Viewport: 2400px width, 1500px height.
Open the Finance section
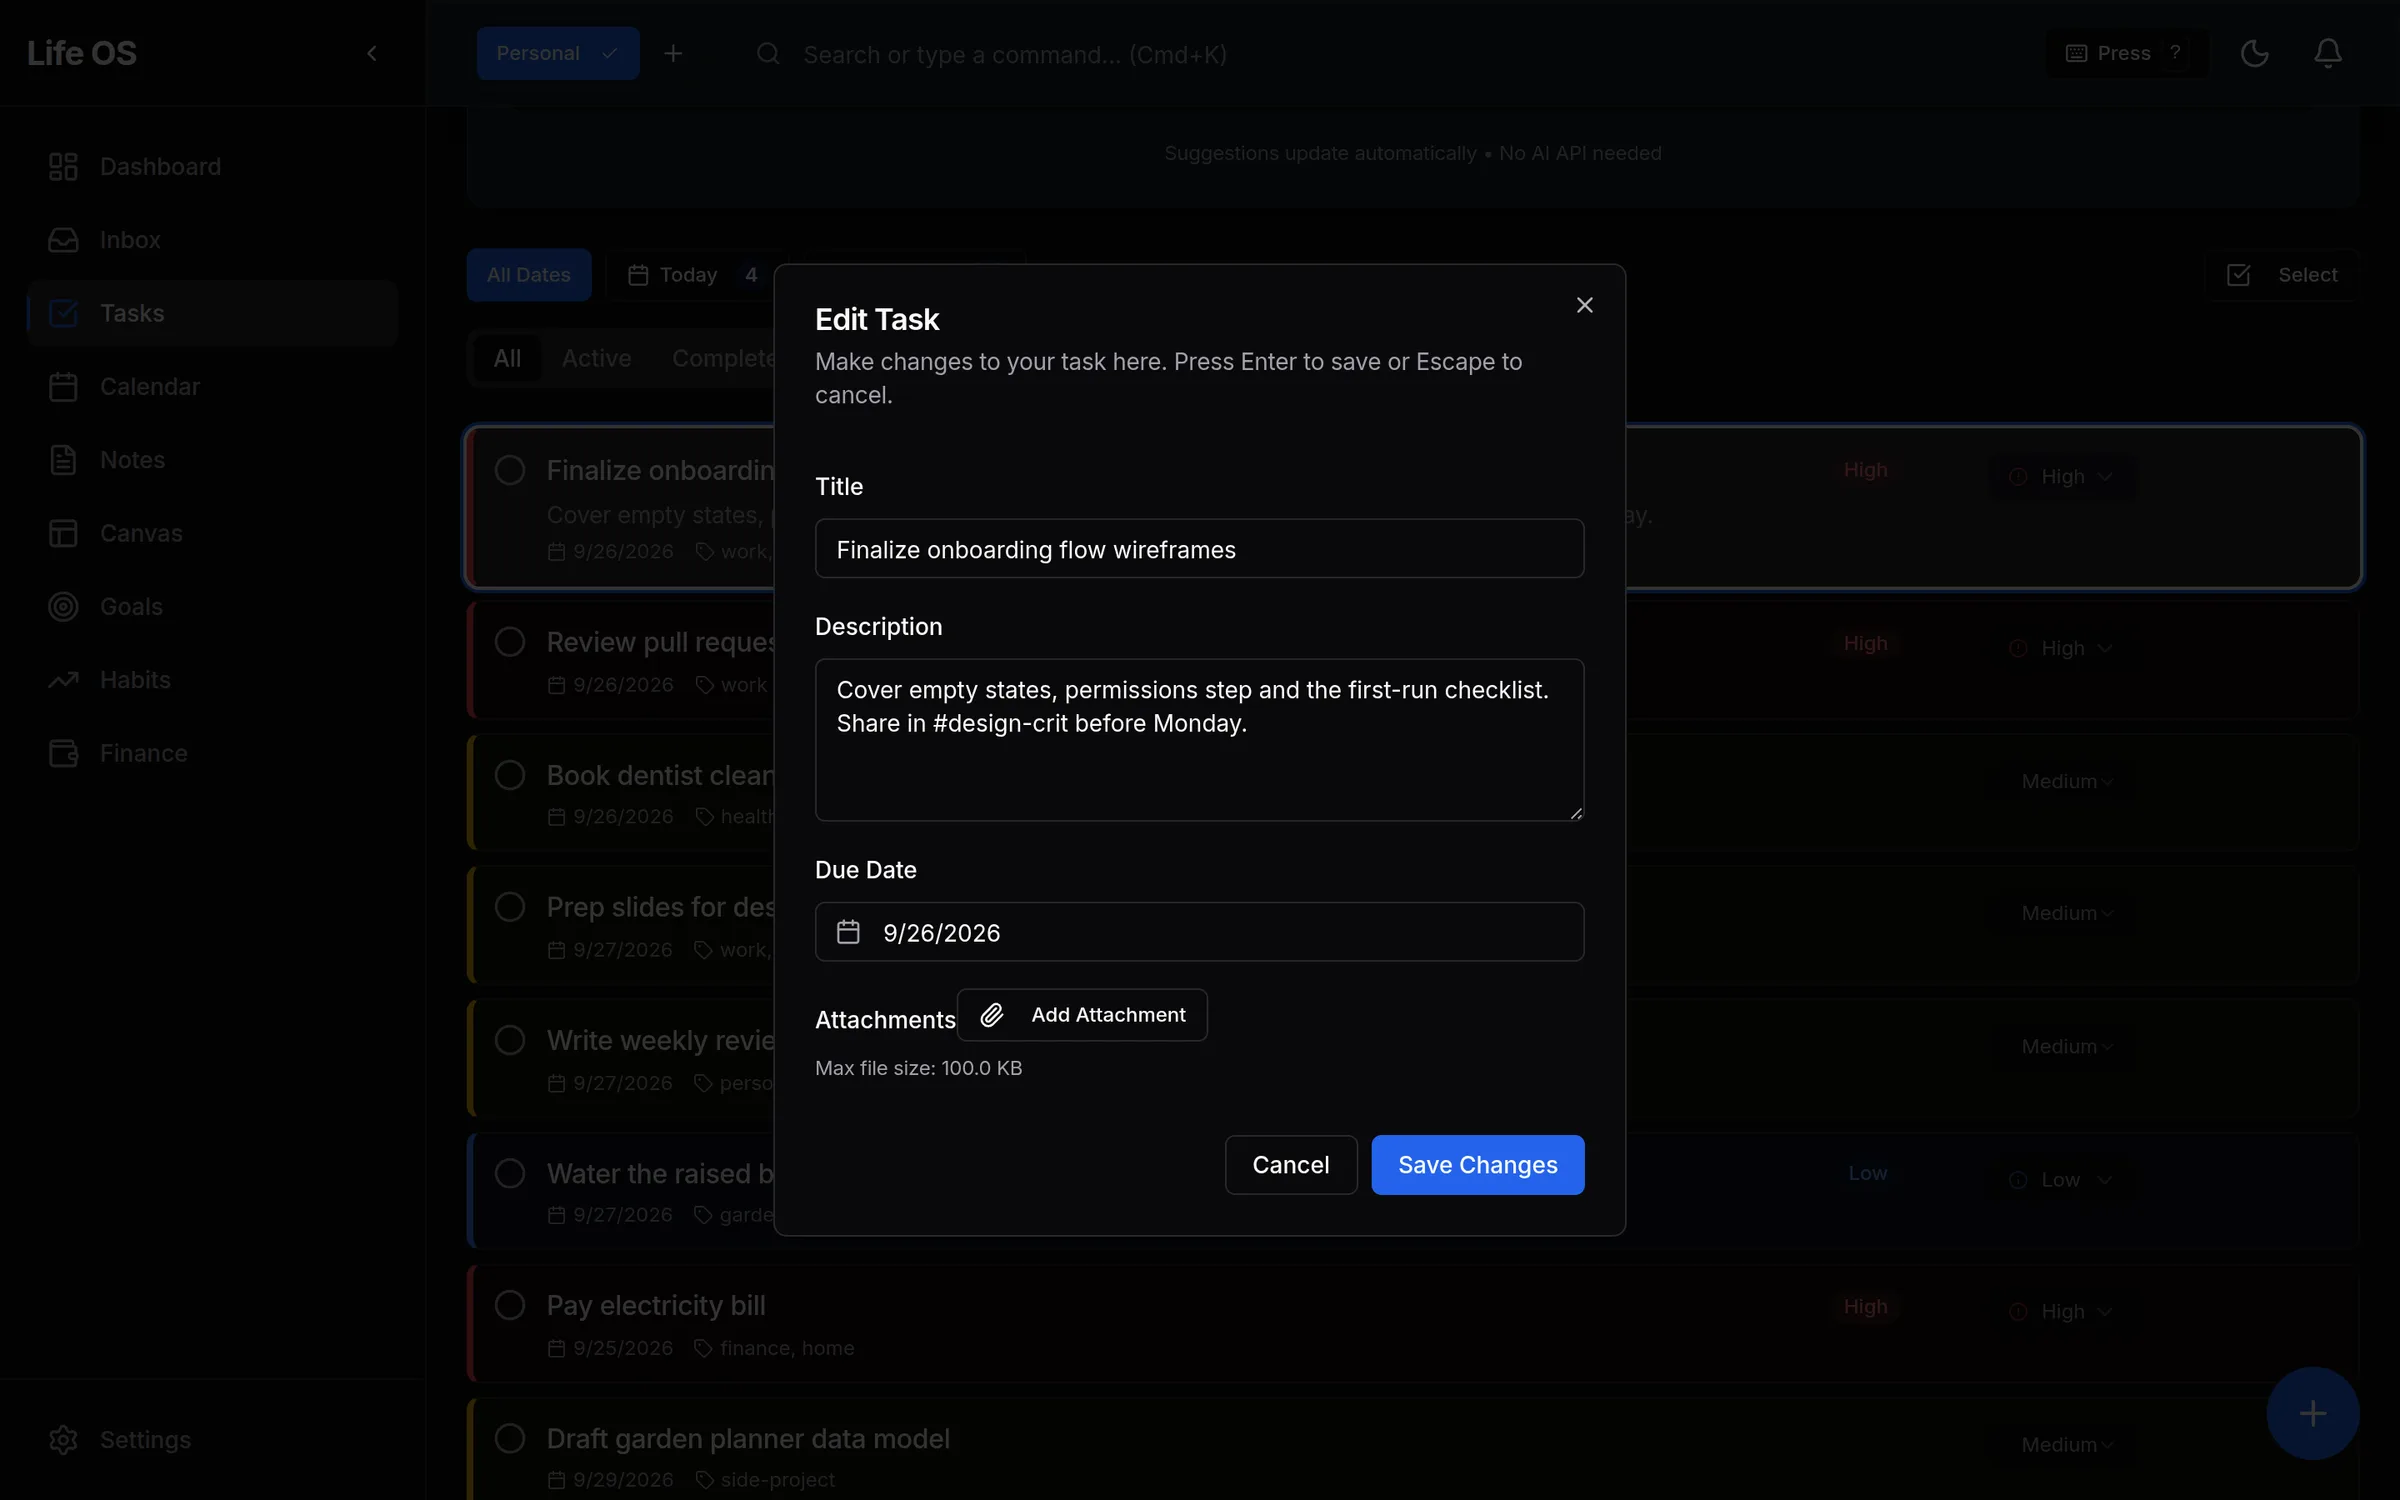pyautogui.click(x=212, y=753)
